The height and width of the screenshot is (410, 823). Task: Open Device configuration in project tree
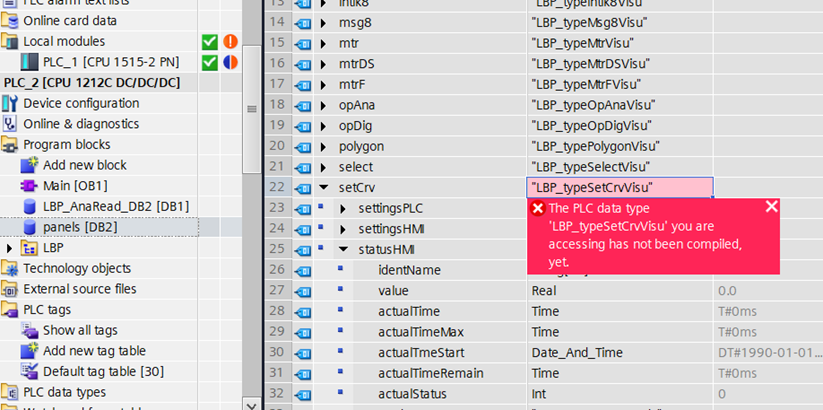click(81, 103)
